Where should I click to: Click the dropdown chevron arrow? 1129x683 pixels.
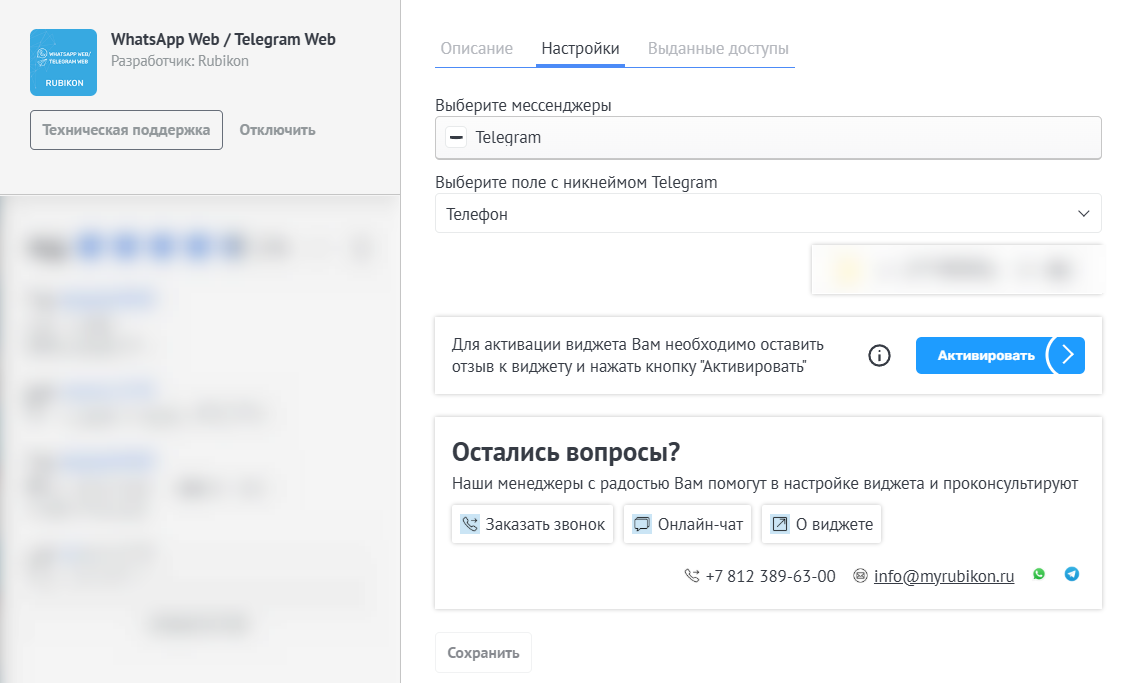pyautogui.click(x=1083, y=214)
